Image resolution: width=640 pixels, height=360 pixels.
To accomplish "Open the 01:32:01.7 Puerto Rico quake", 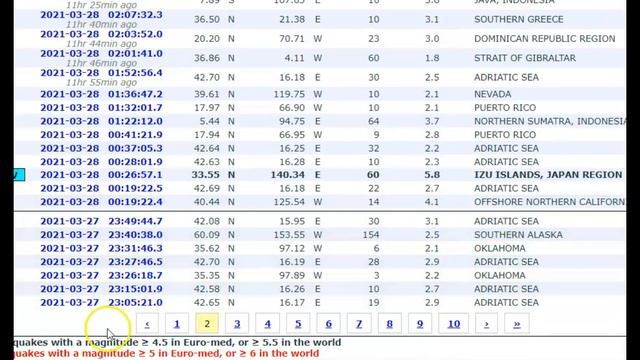I will (101, 108).
